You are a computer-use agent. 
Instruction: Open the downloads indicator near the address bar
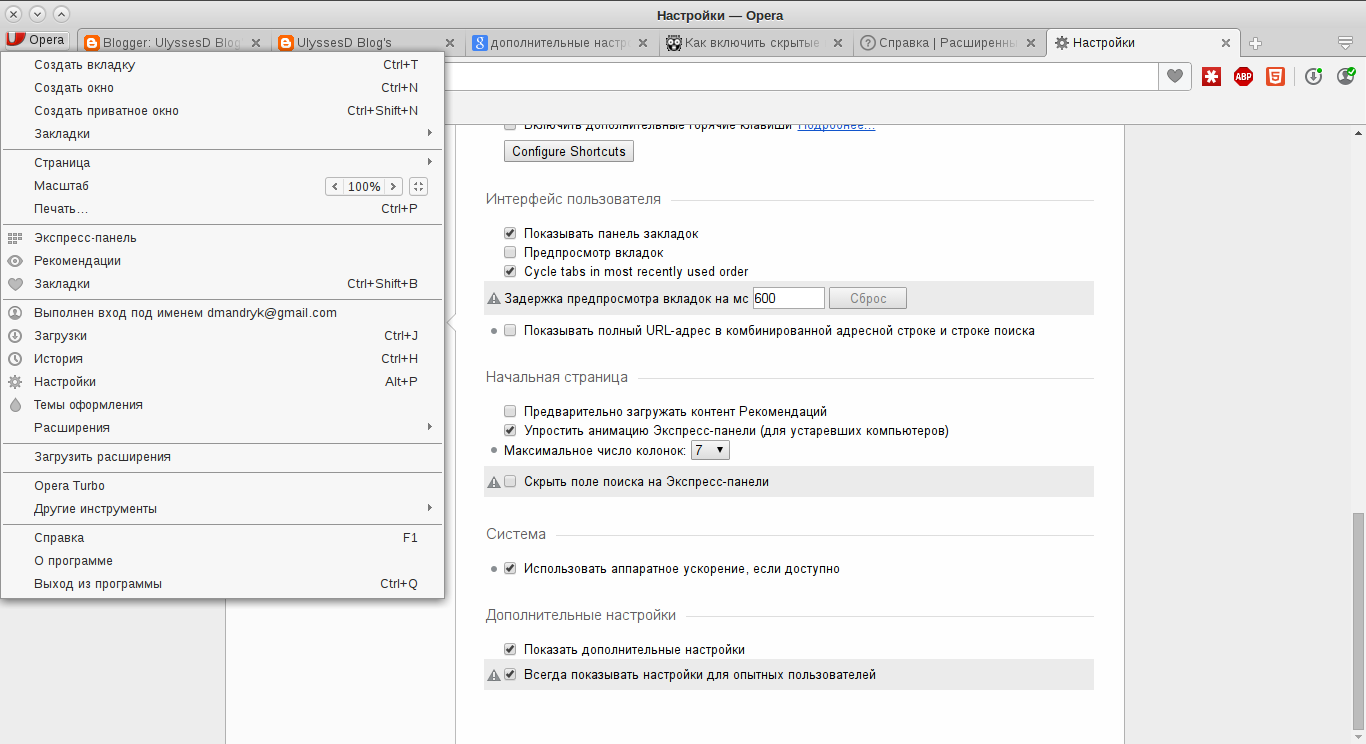[1313, 76]
